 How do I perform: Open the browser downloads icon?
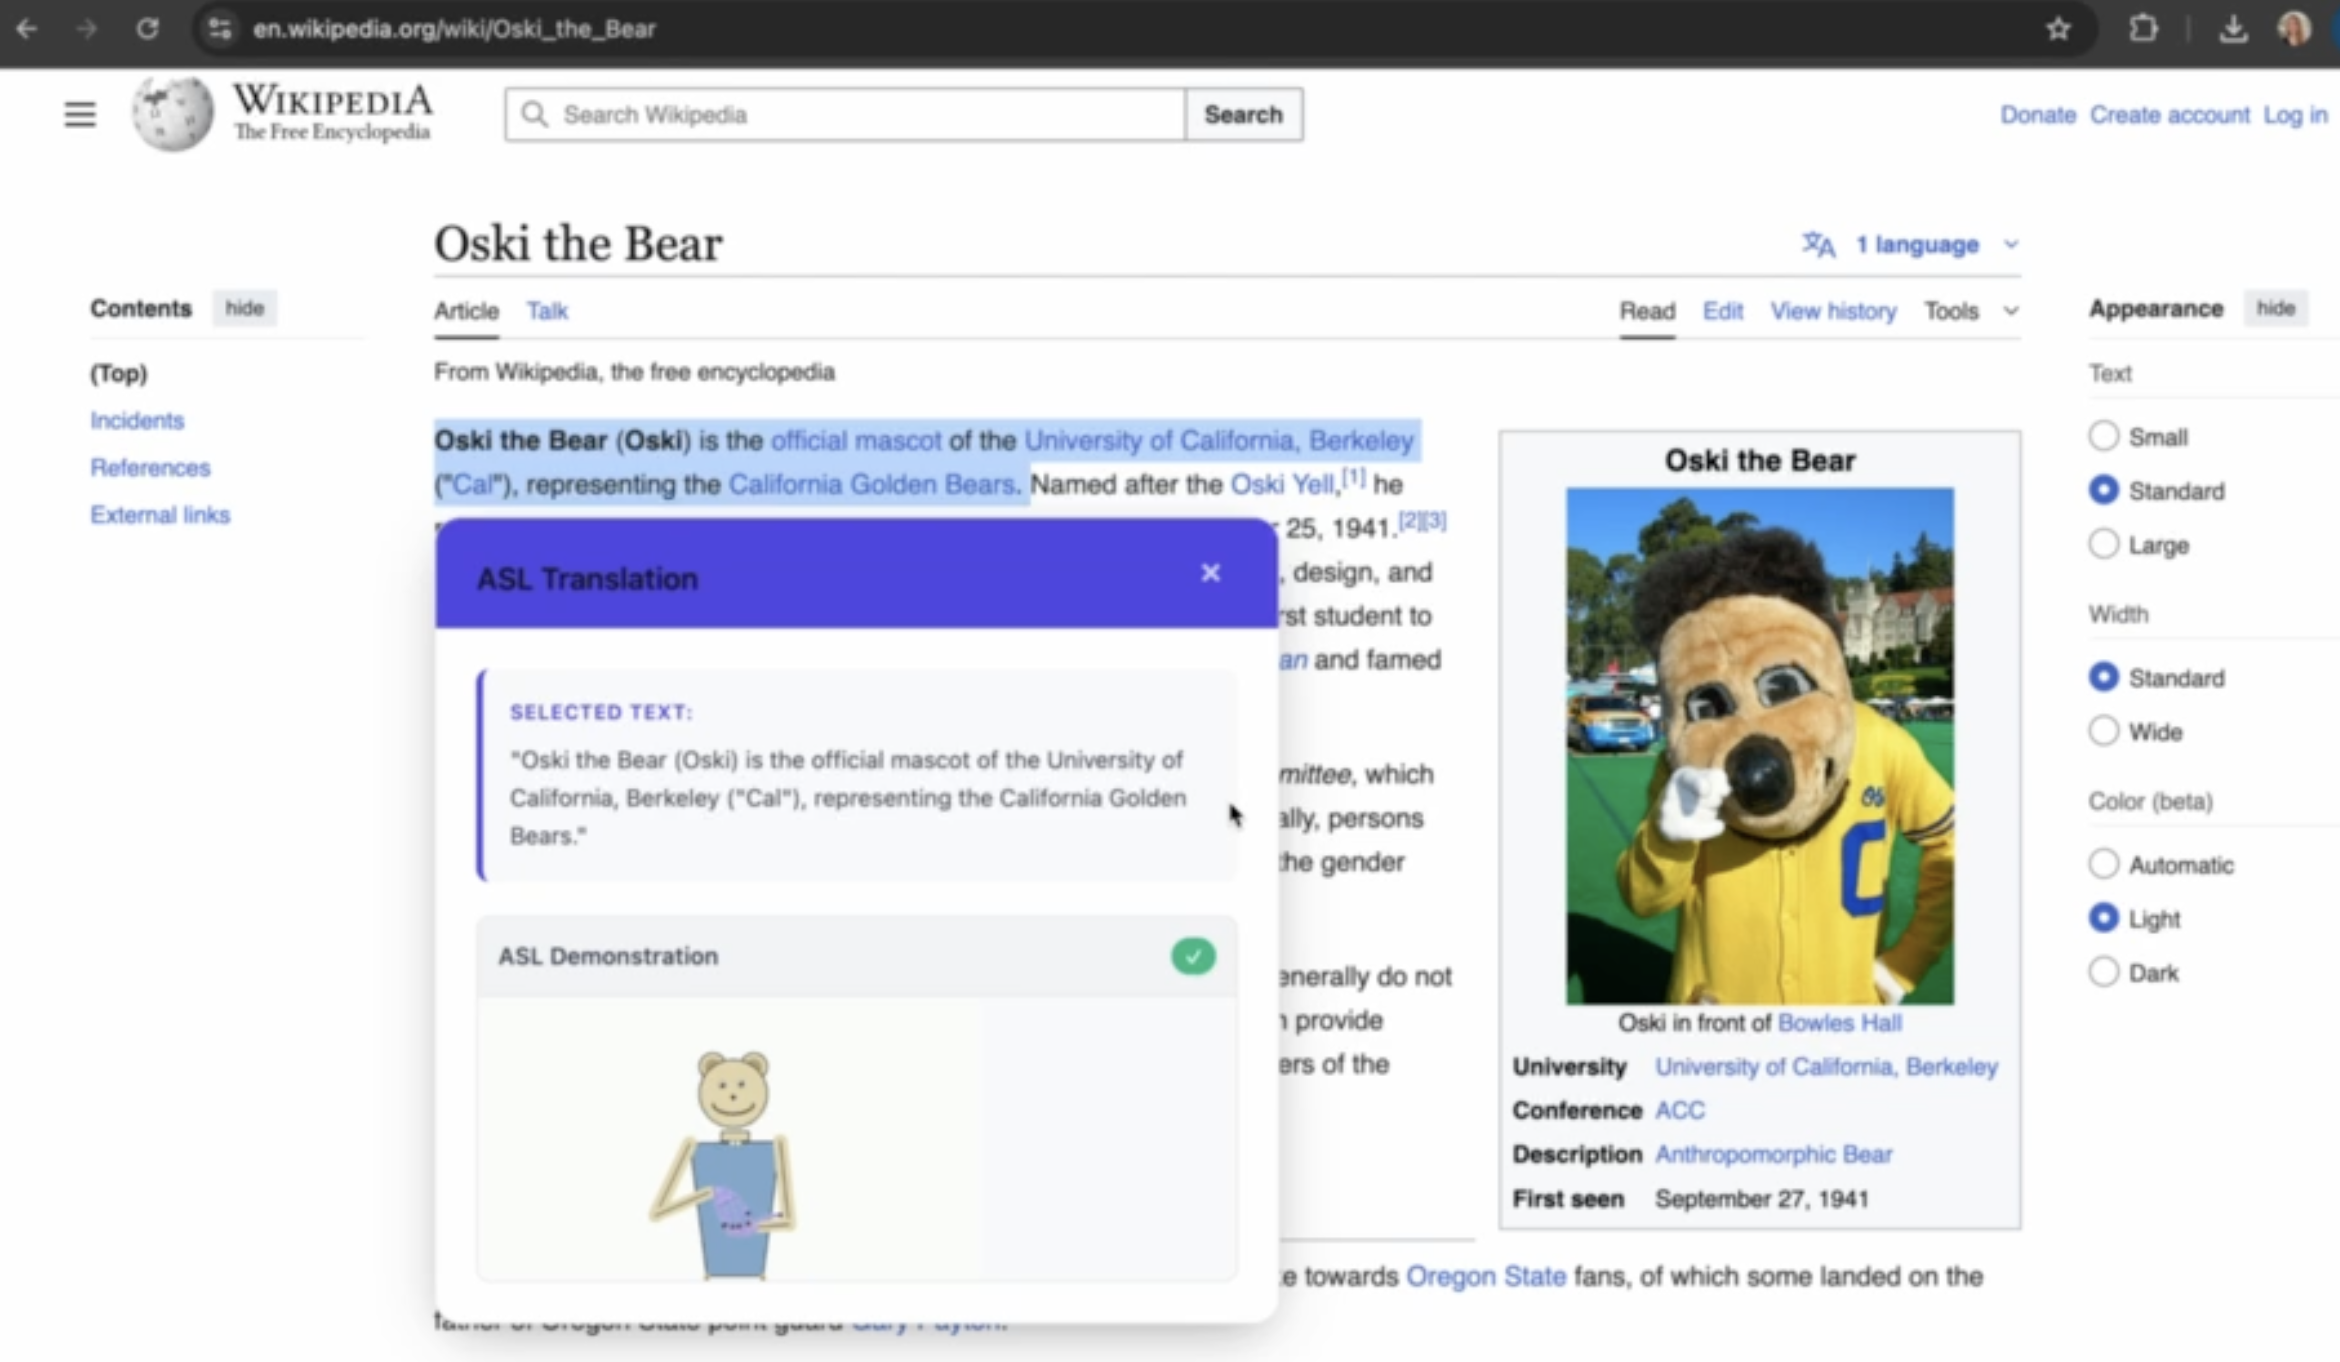point(2232,29)
